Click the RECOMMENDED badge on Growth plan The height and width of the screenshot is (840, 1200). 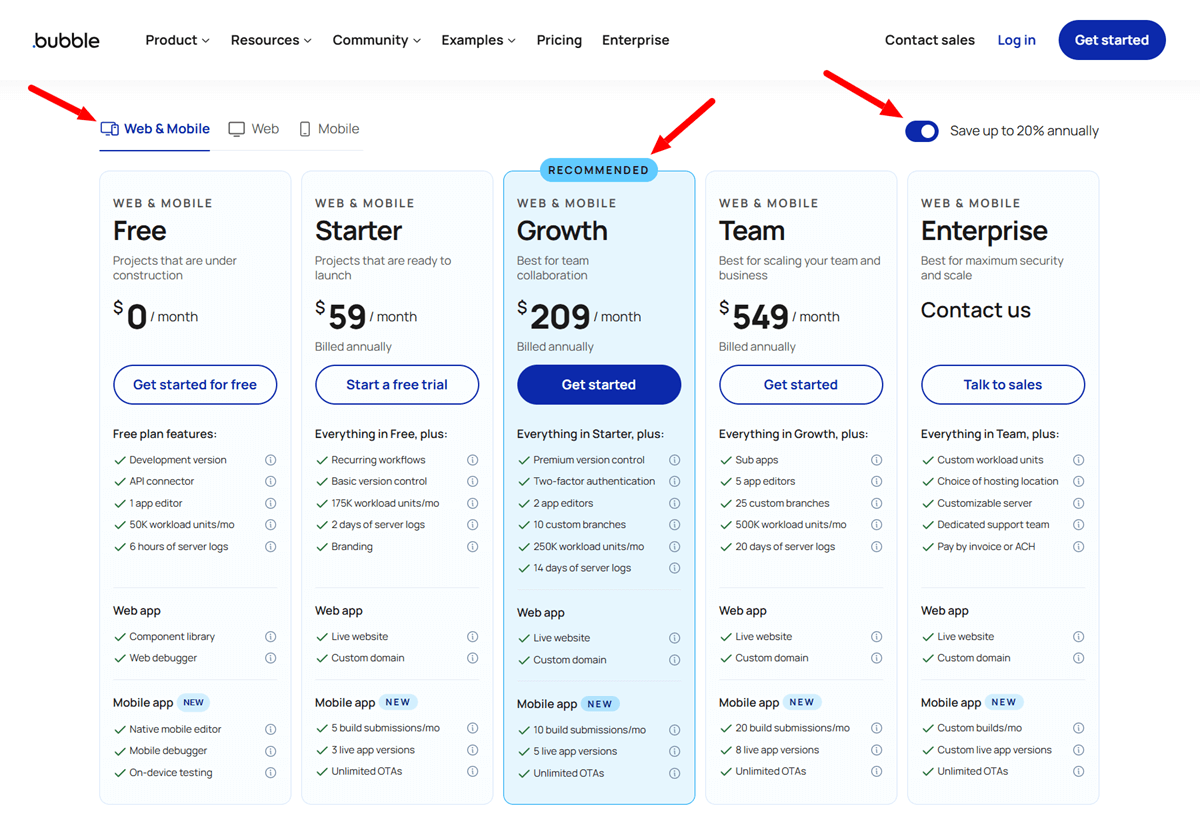tap(598, 169)
